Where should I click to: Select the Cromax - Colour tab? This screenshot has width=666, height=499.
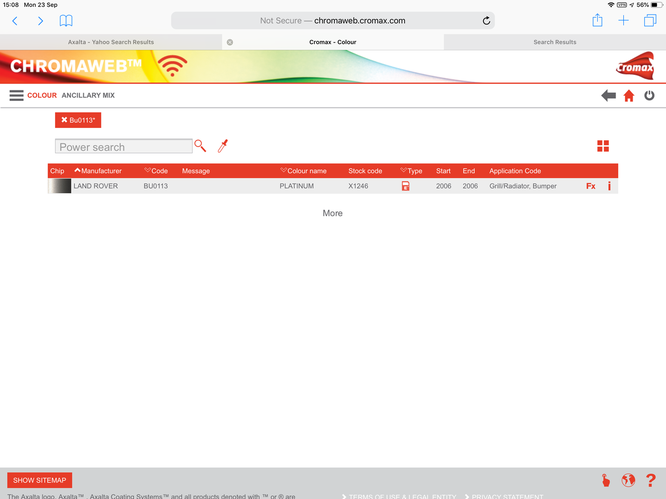(x=333, y=42)
